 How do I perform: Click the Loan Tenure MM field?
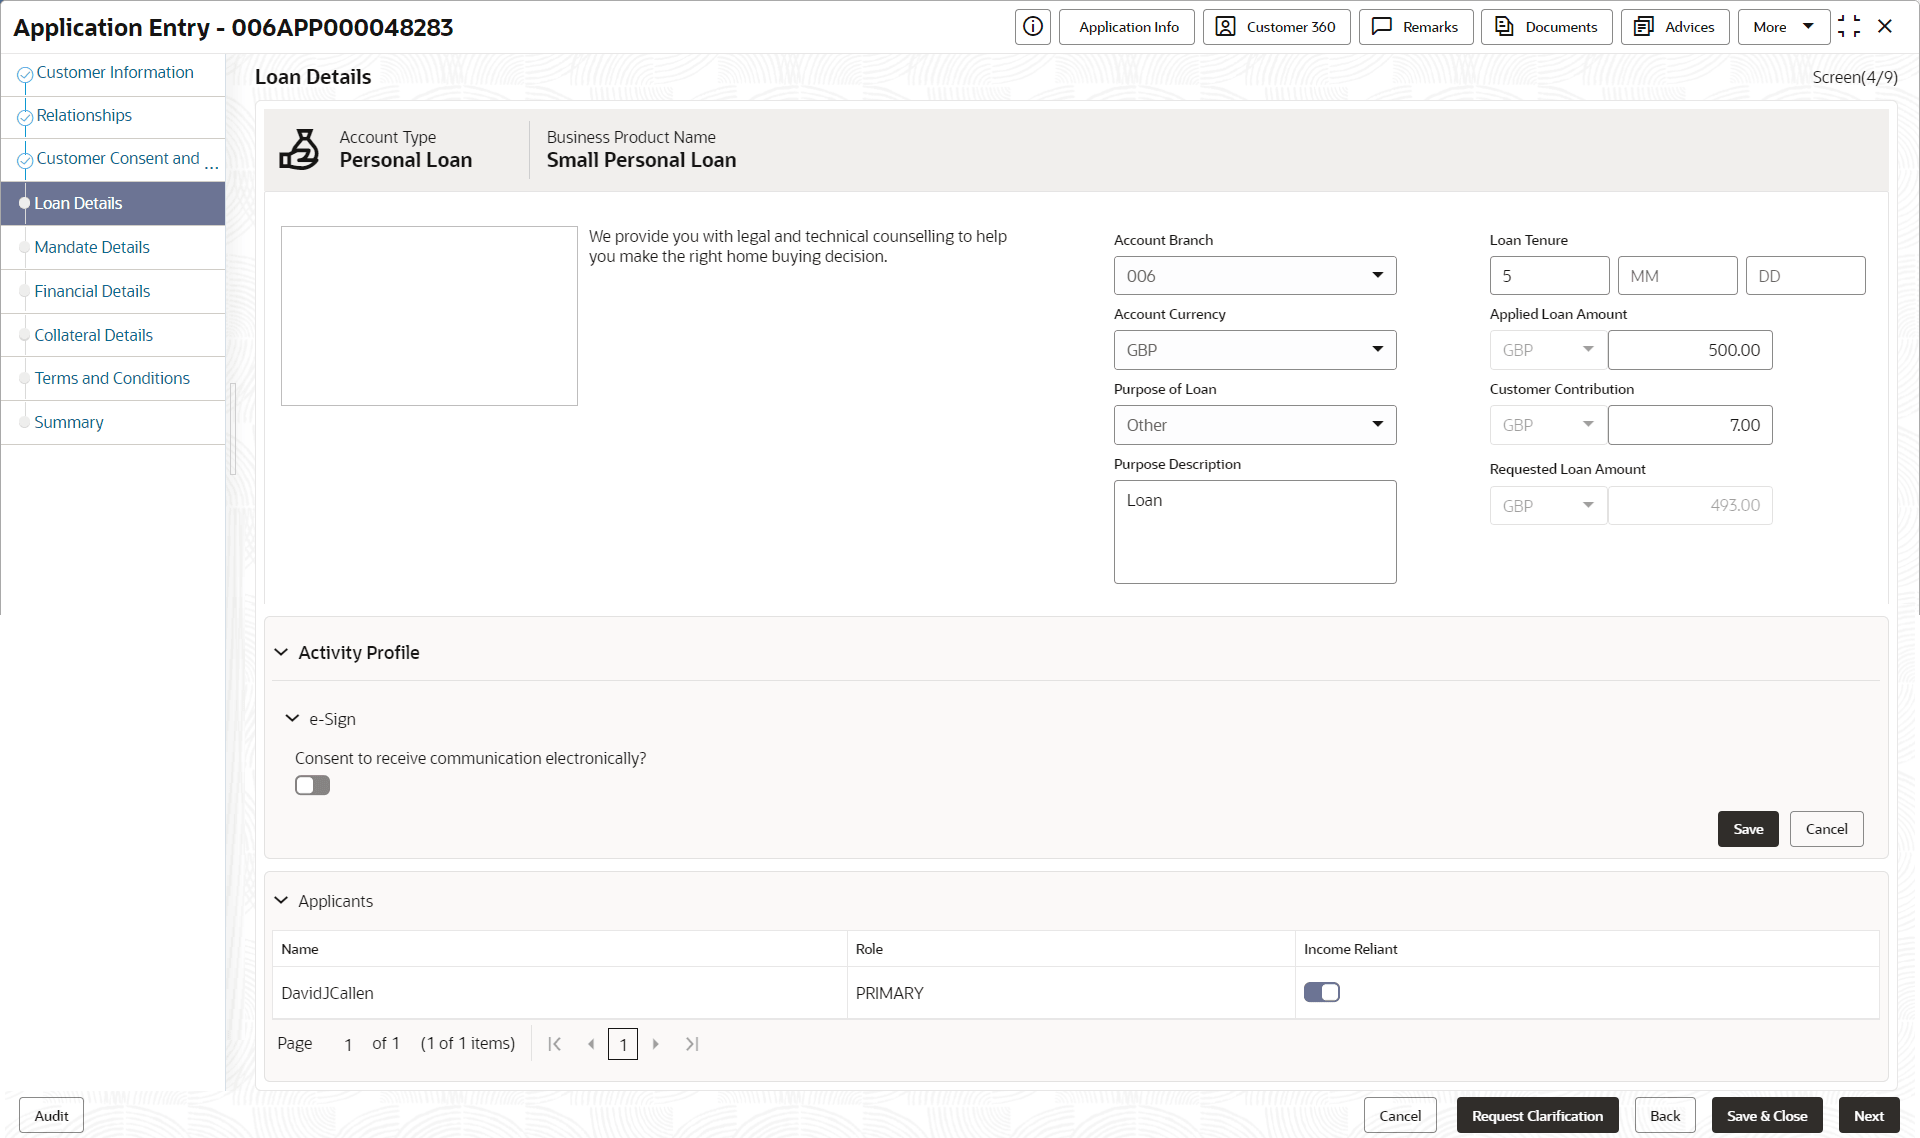pyautogui.click(x=1676, y=276)
